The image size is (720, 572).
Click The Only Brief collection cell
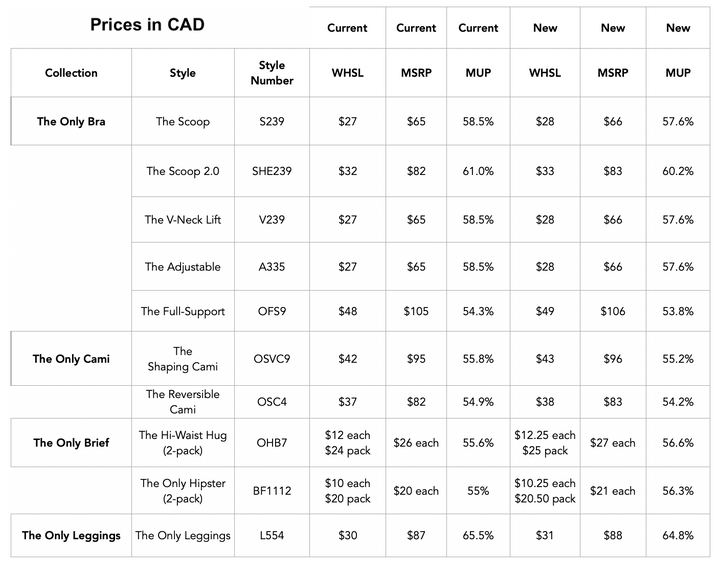coord(71,442)
